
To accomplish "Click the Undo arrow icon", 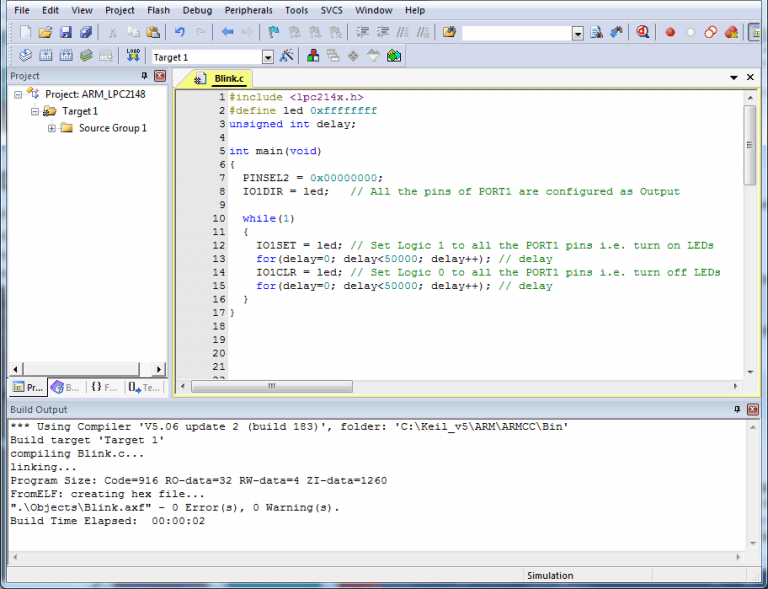I will point(180,32).
